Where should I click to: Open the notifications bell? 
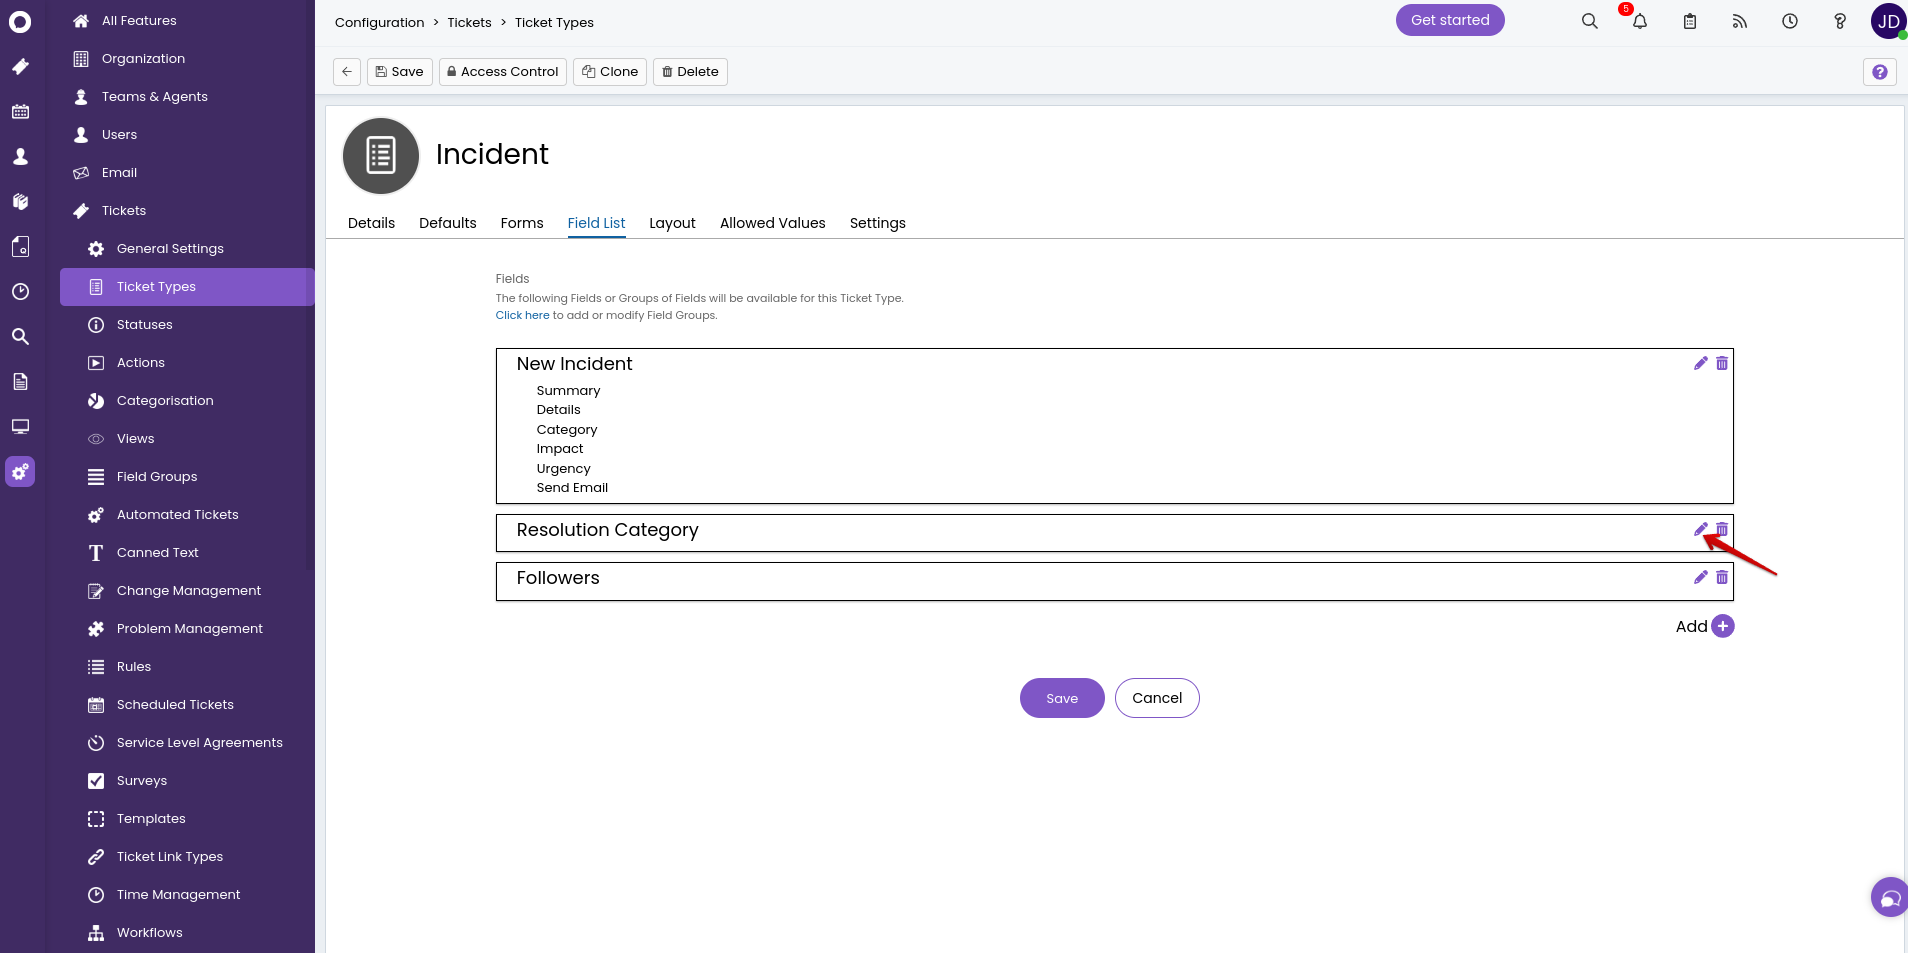(1640, 21)
